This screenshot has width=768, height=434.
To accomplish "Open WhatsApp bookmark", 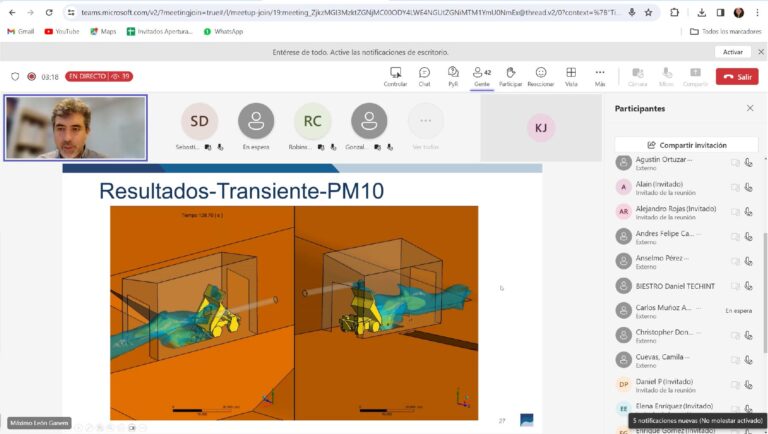I will pyautogui.click(x=223, y=31).
